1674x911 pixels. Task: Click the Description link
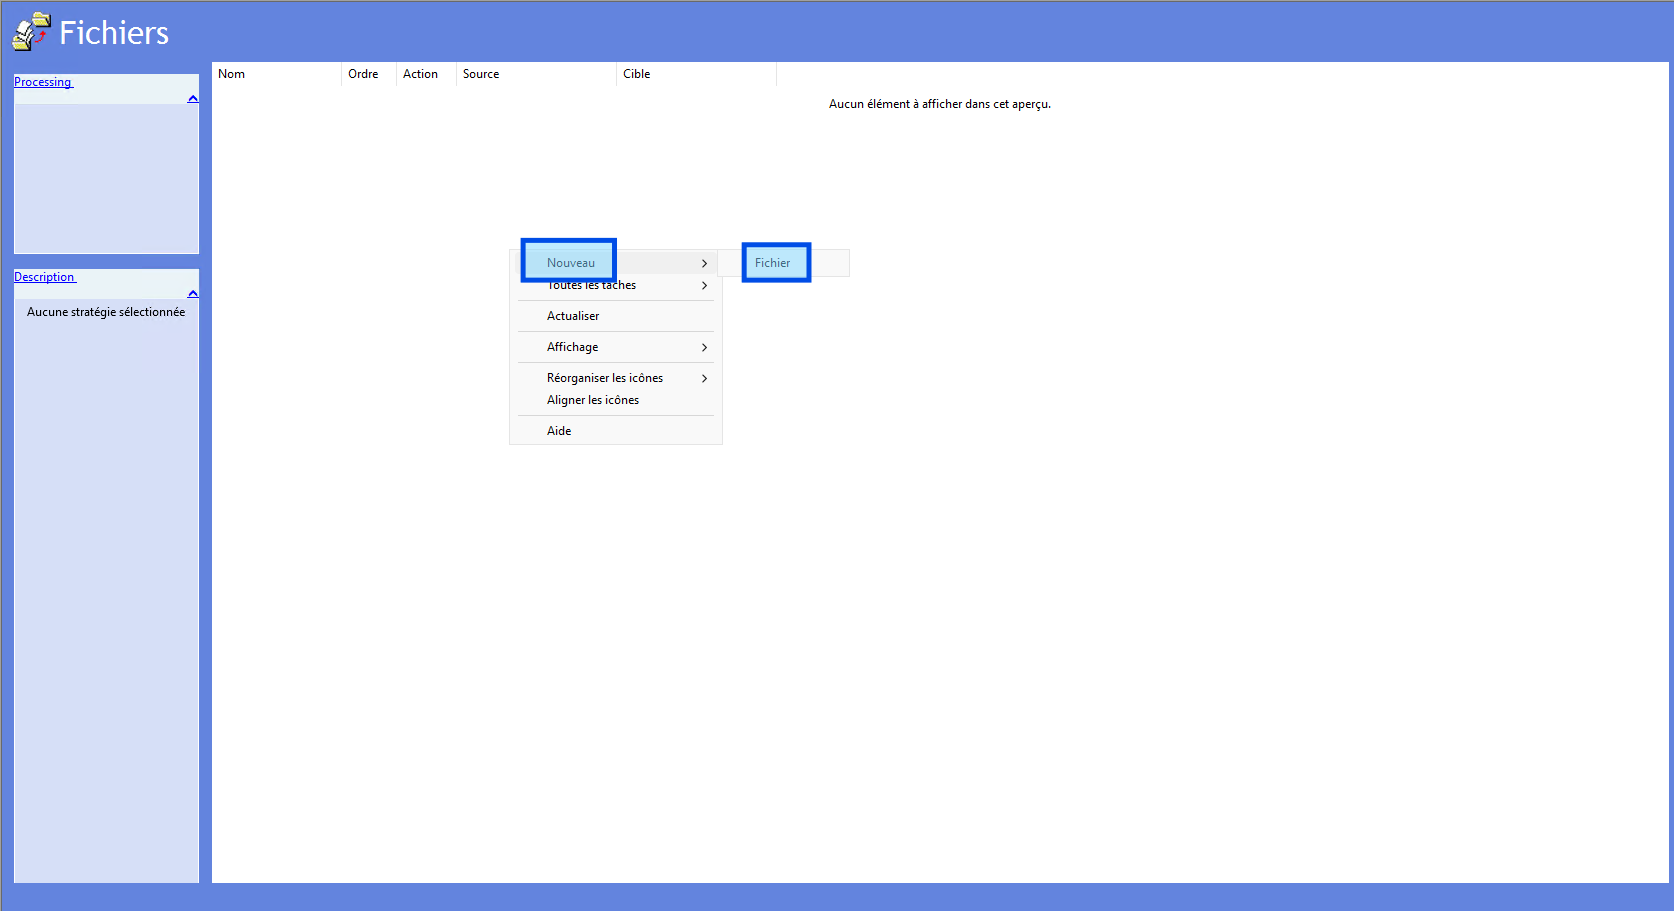45,277
